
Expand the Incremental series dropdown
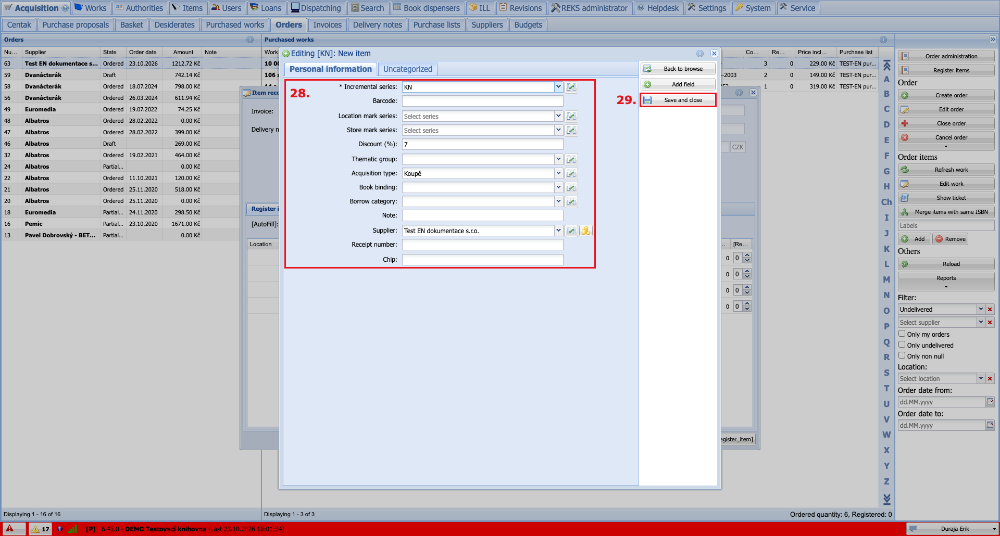click(559, 87)
